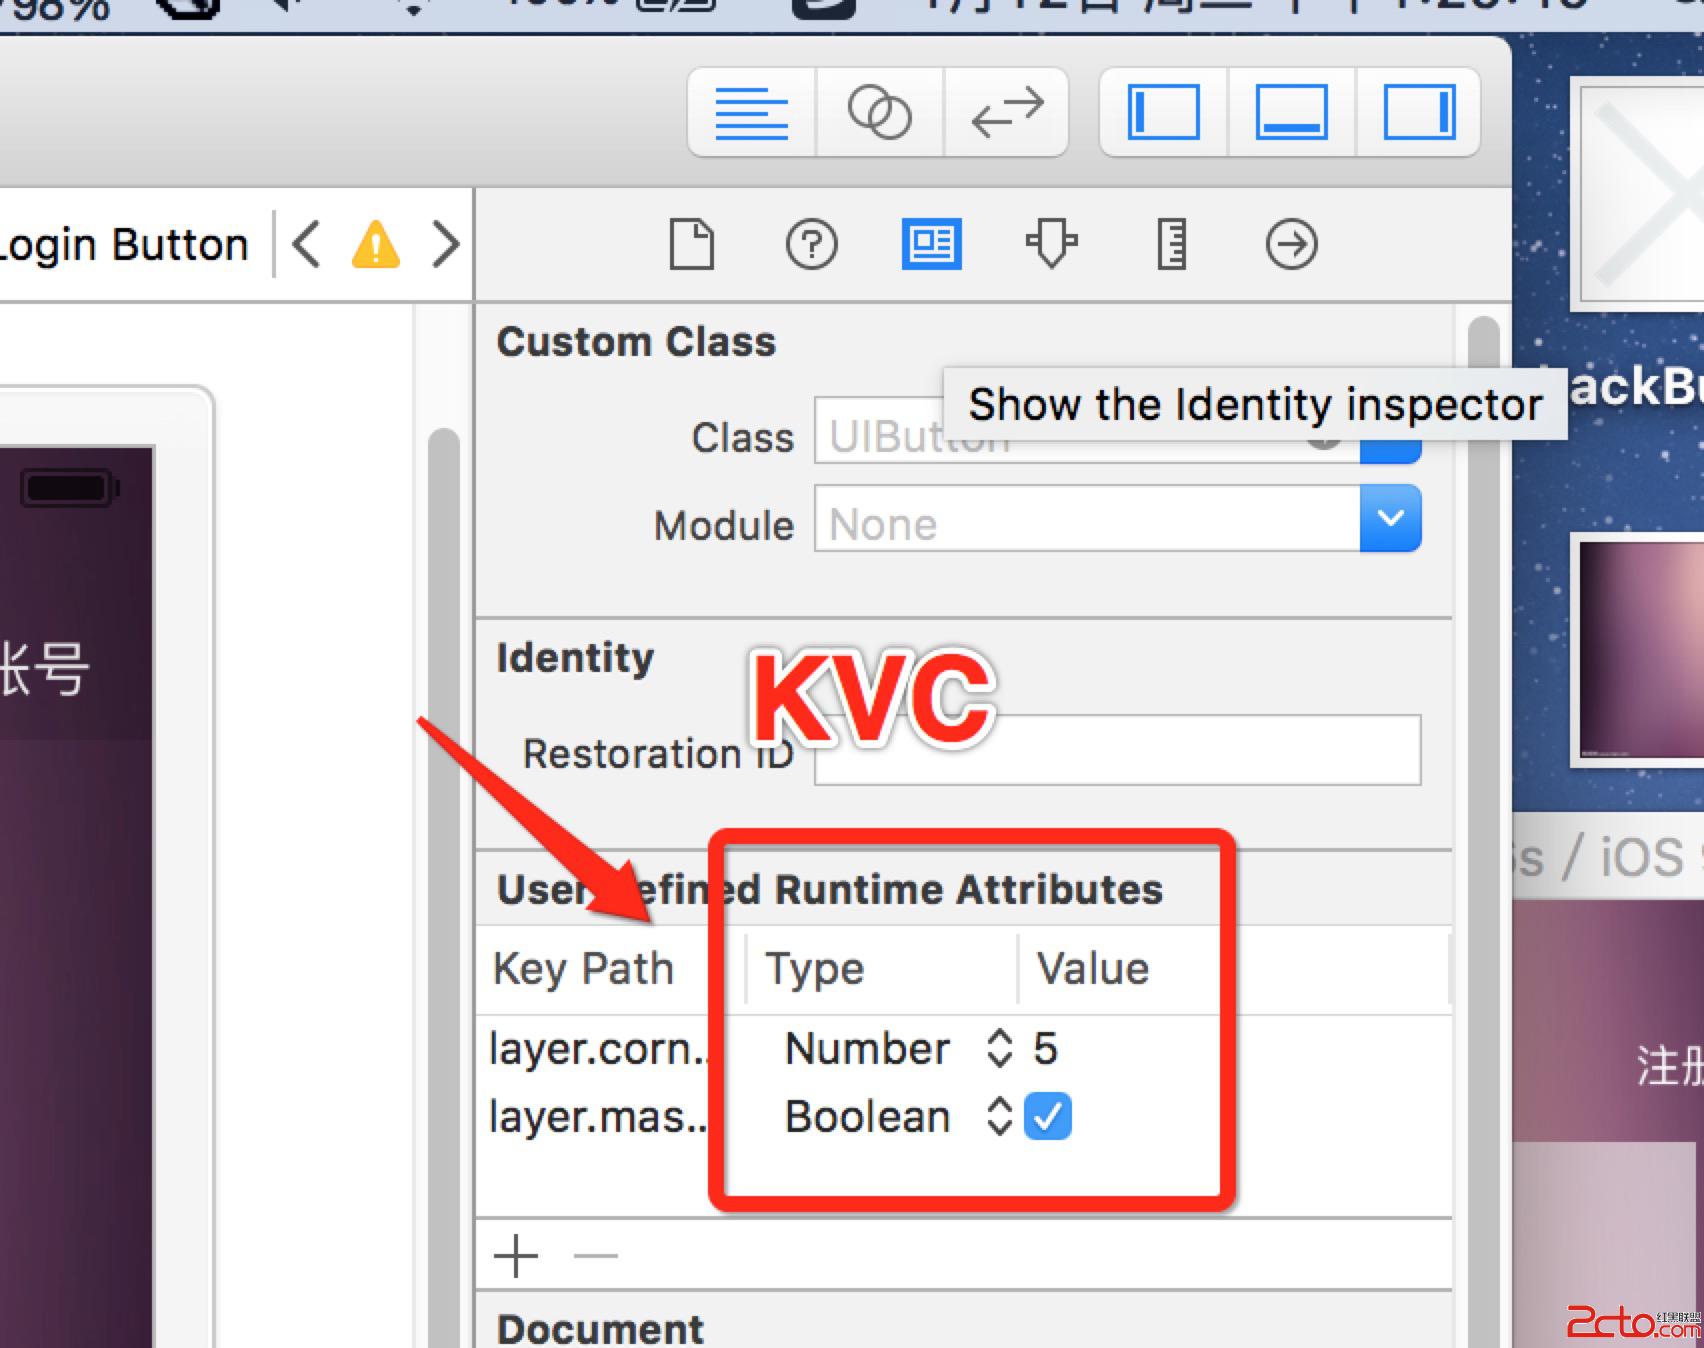Show the Size inspector

pyautogui.click(x=1171, y=245)
